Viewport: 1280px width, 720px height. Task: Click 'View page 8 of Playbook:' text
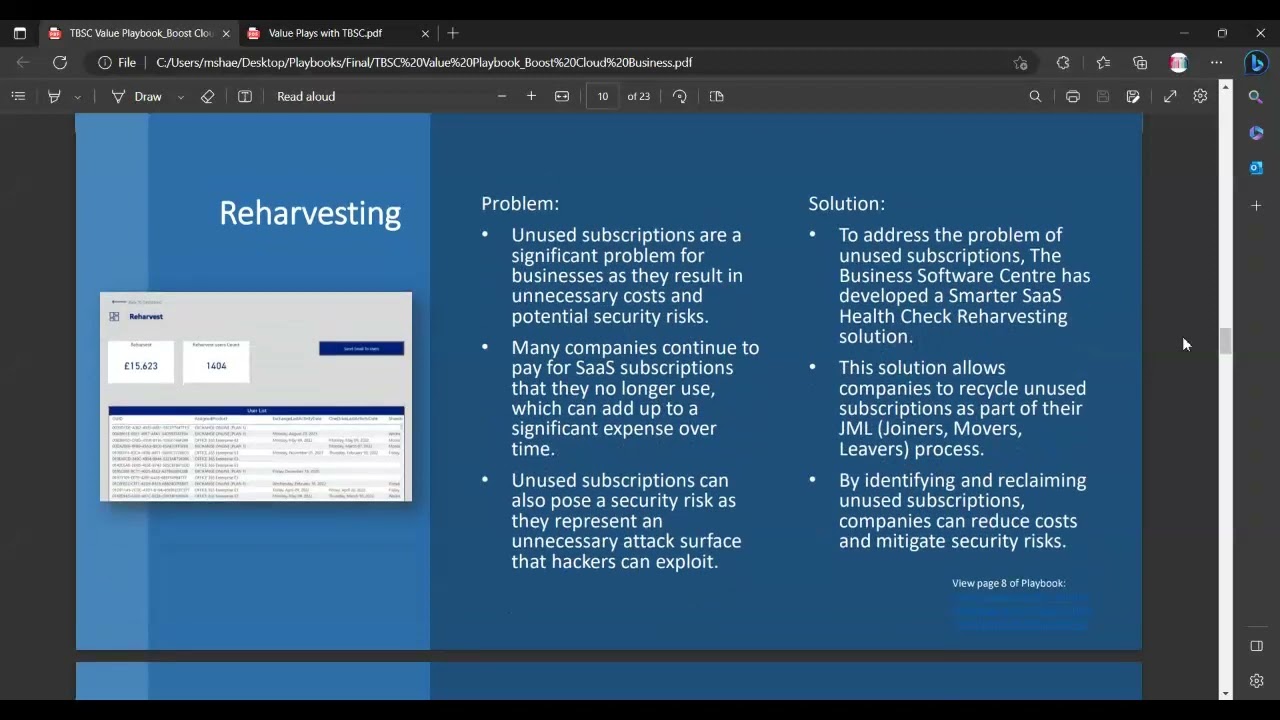tap(1009, 583)
